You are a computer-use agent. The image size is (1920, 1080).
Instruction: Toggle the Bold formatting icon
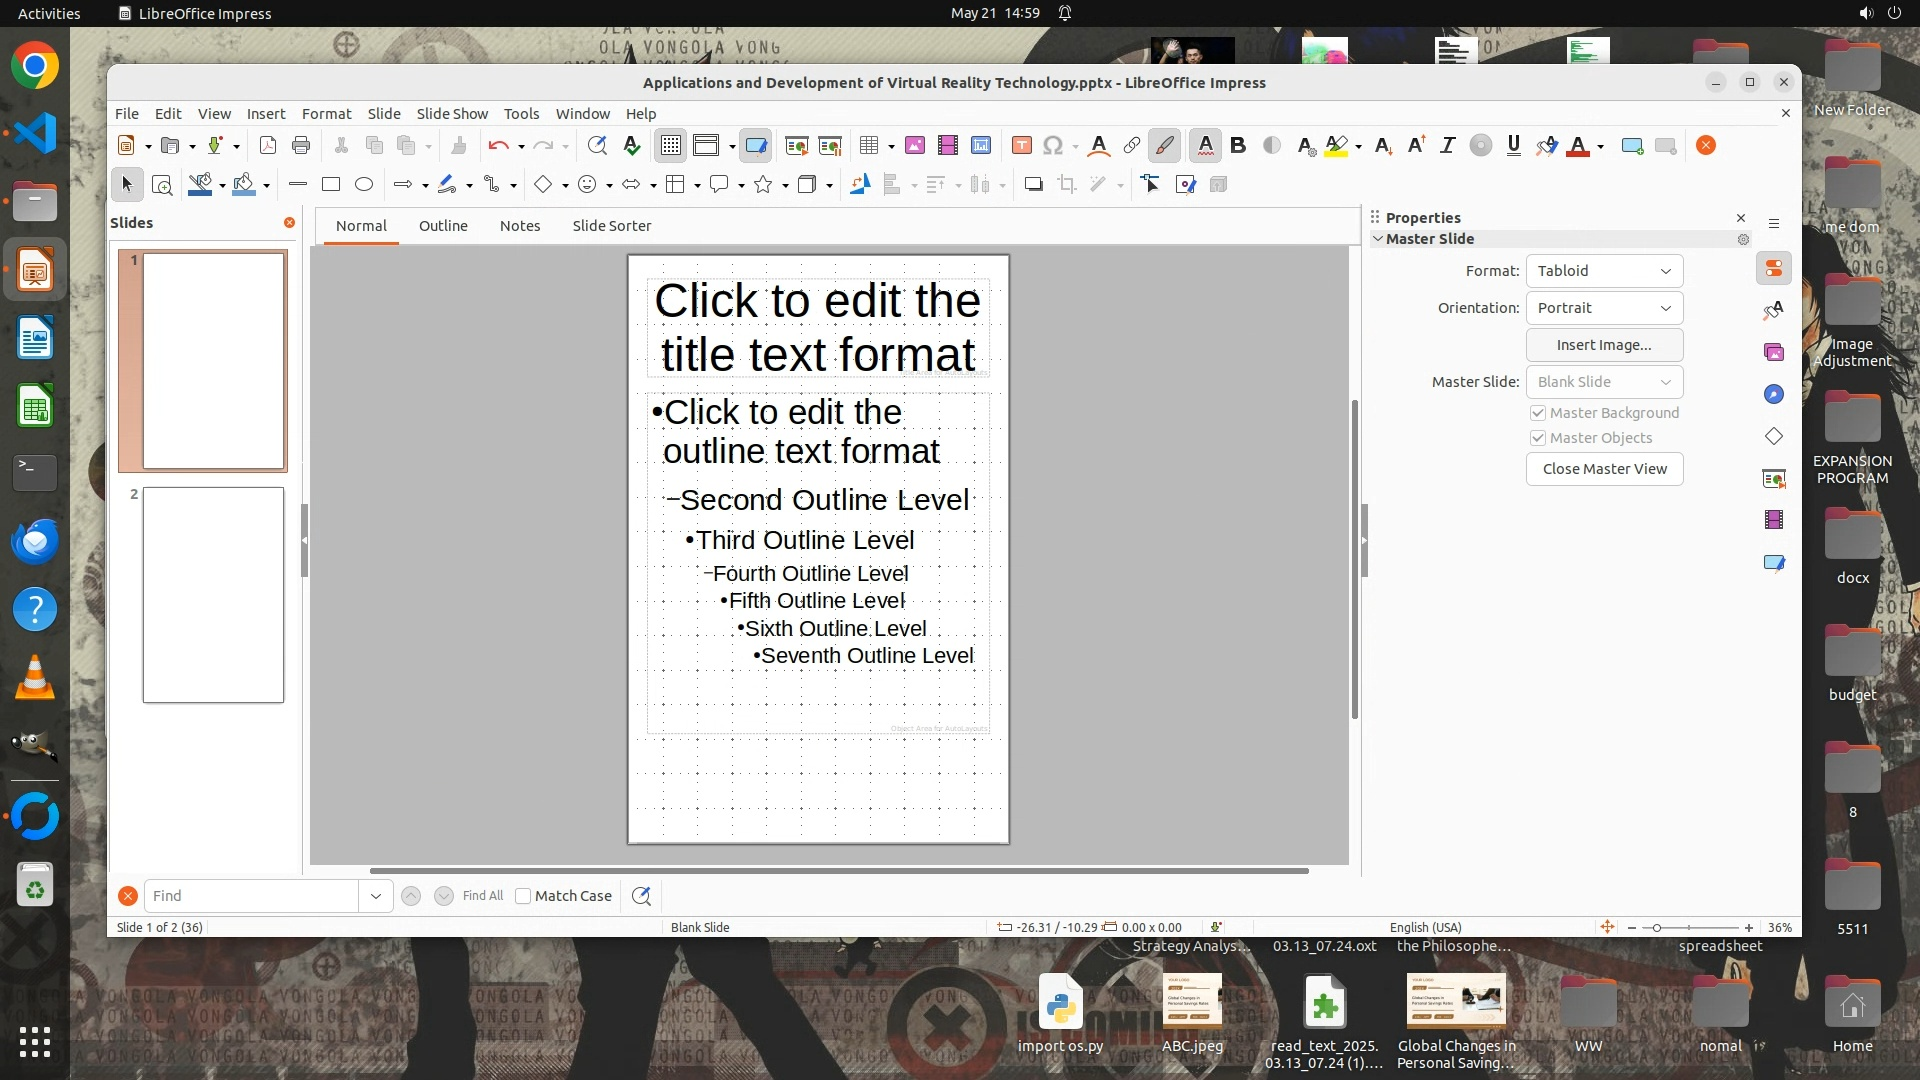[x=1238, y=146]
